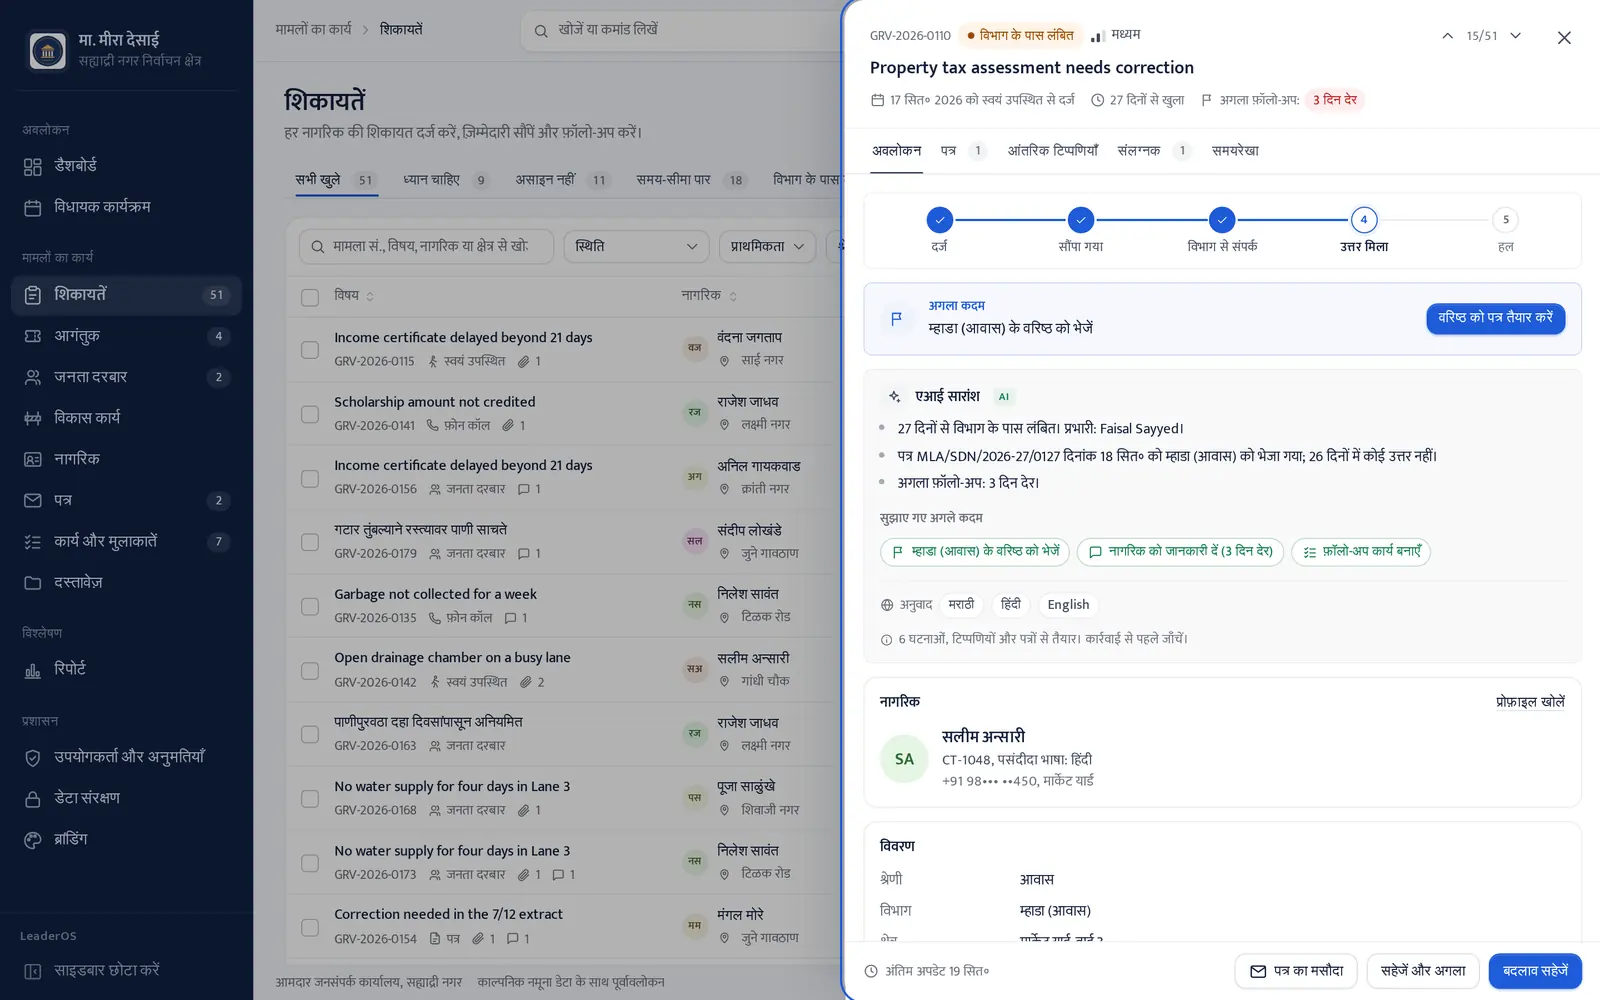1600x1000 pixels.
Task: Toggle the select-all checkbox in table header
Action: tap(310, 297)
